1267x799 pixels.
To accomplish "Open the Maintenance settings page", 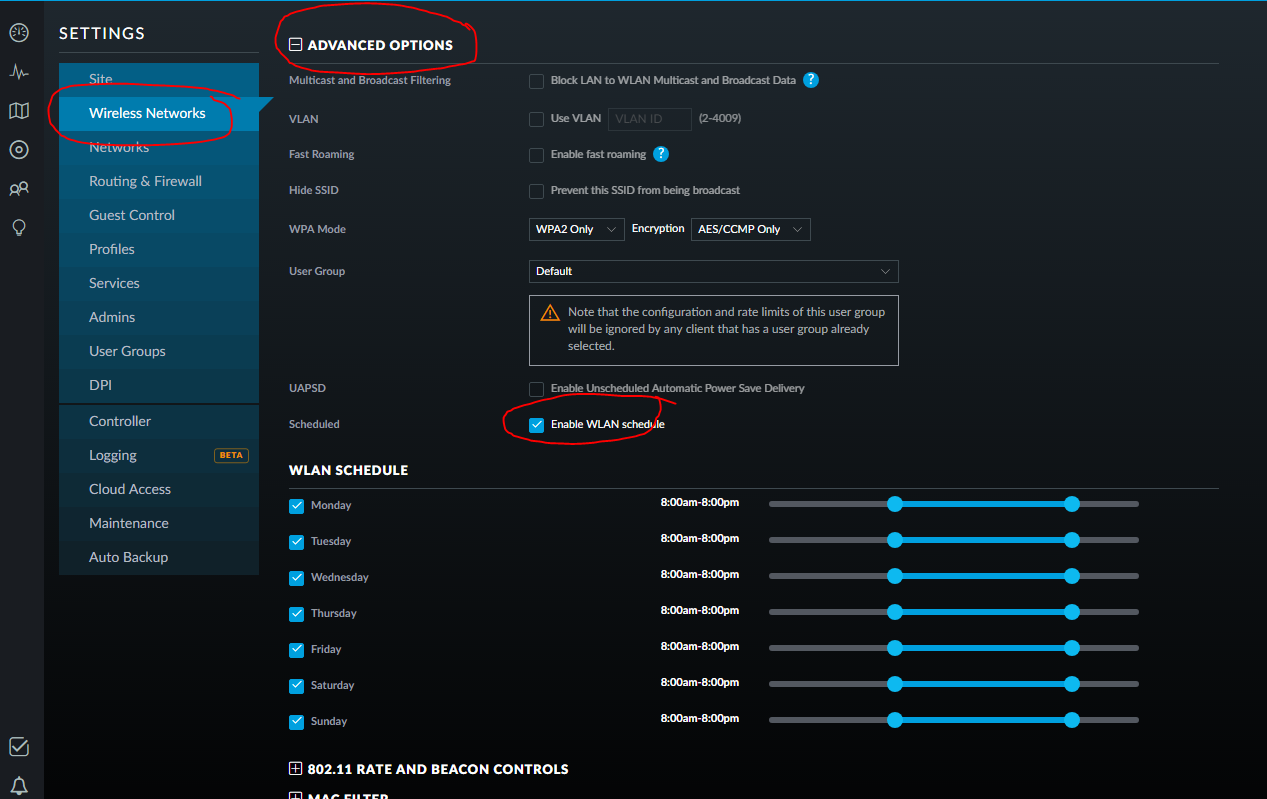I will [x=128, y=523].
